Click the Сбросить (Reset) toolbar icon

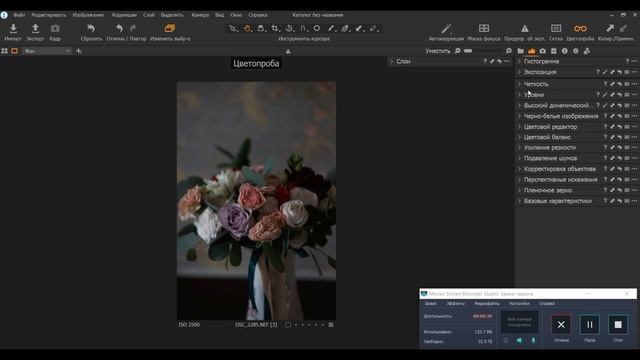91,28
